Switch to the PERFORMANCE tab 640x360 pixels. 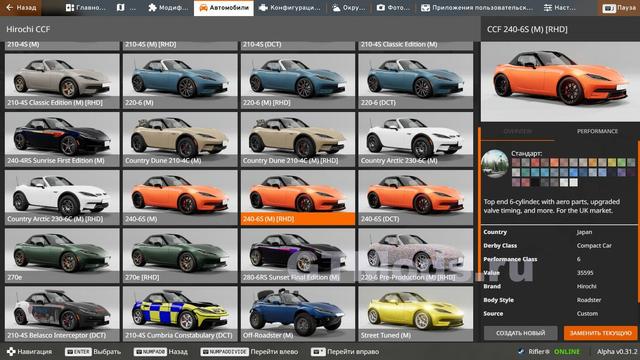coord(597,131)
